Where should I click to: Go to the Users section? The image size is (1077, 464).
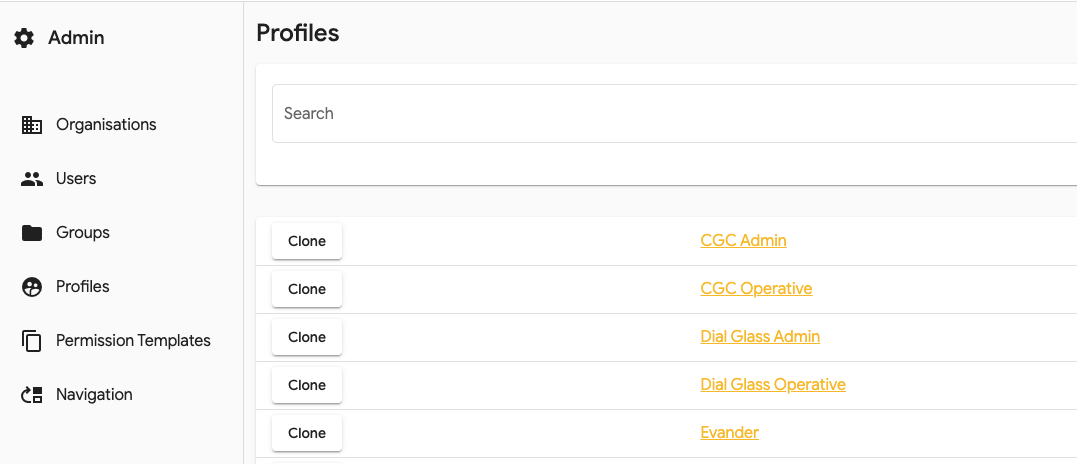[x=76, y=179]
